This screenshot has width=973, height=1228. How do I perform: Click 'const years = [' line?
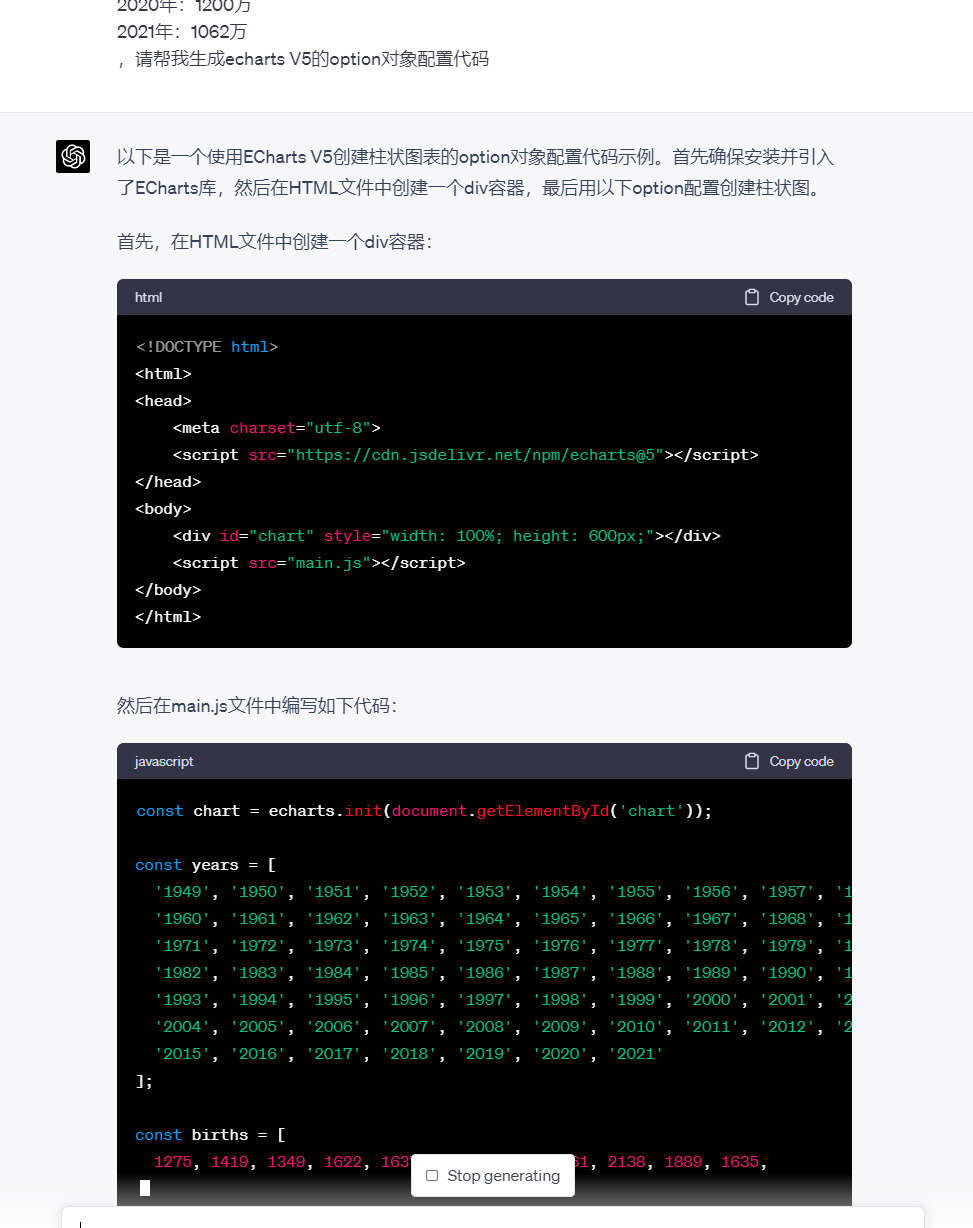point(206,865)
